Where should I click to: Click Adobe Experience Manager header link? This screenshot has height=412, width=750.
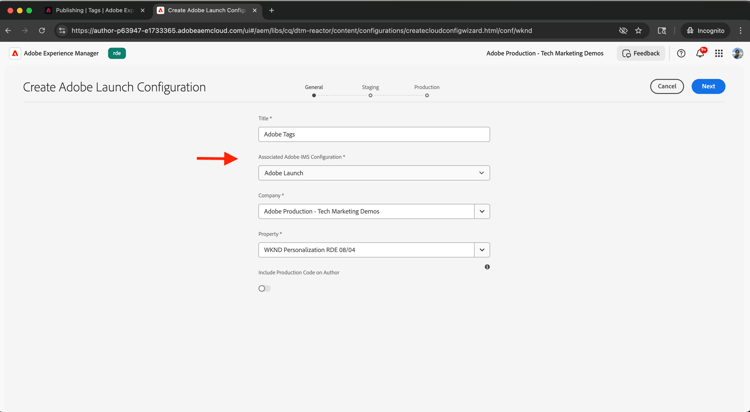pos(61,54)
